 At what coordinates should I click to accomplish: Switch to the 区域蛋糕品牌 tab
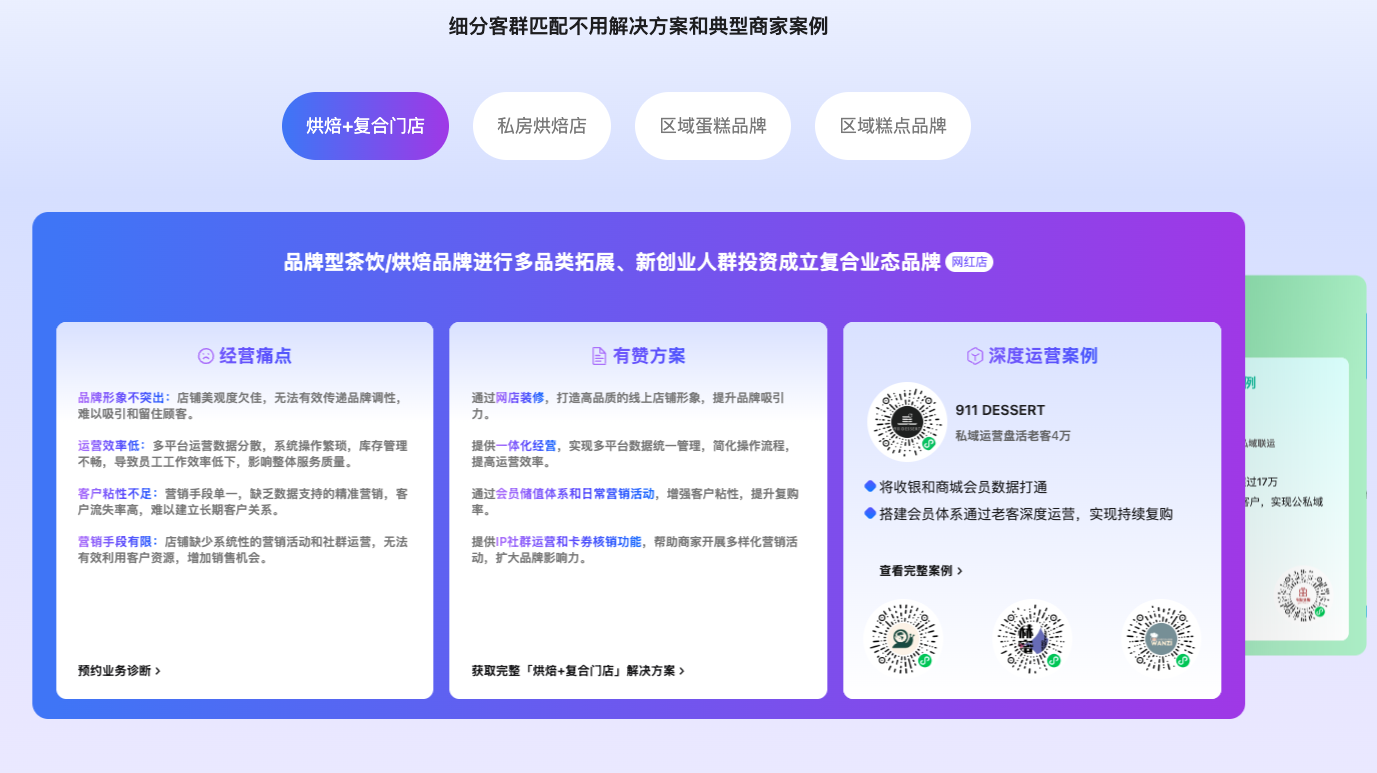pyautogui.click(x=712, y=125)
